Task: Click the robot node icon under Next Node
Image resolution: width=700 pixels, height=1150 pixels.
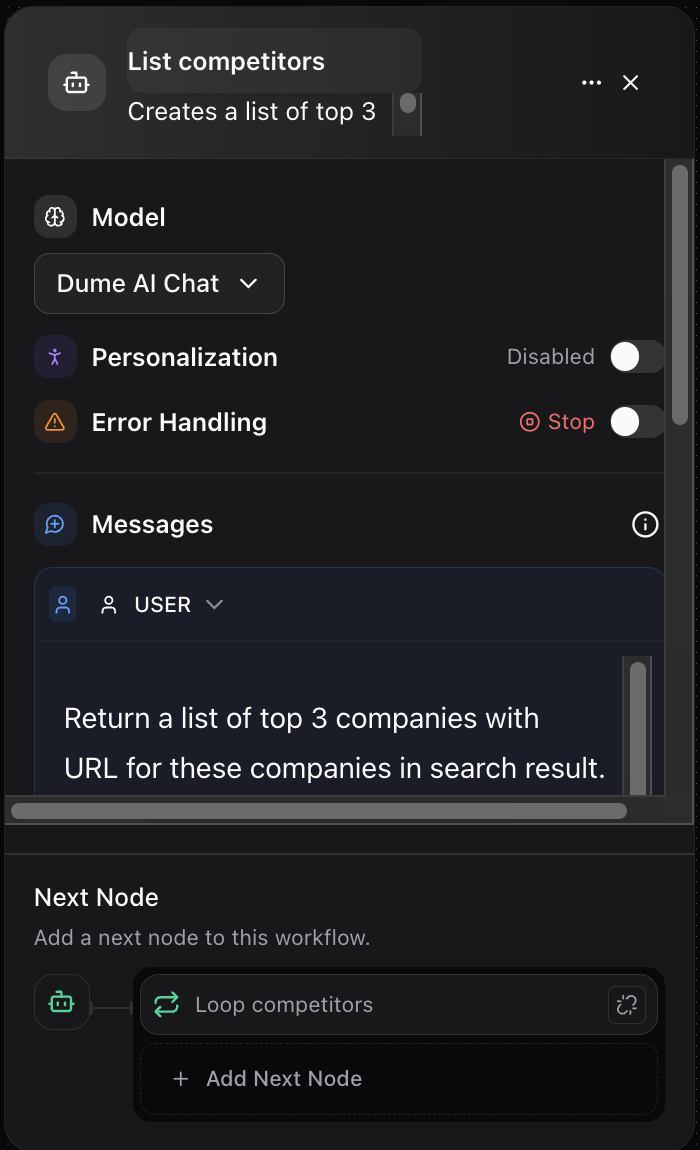Action: click(61, 1001)
